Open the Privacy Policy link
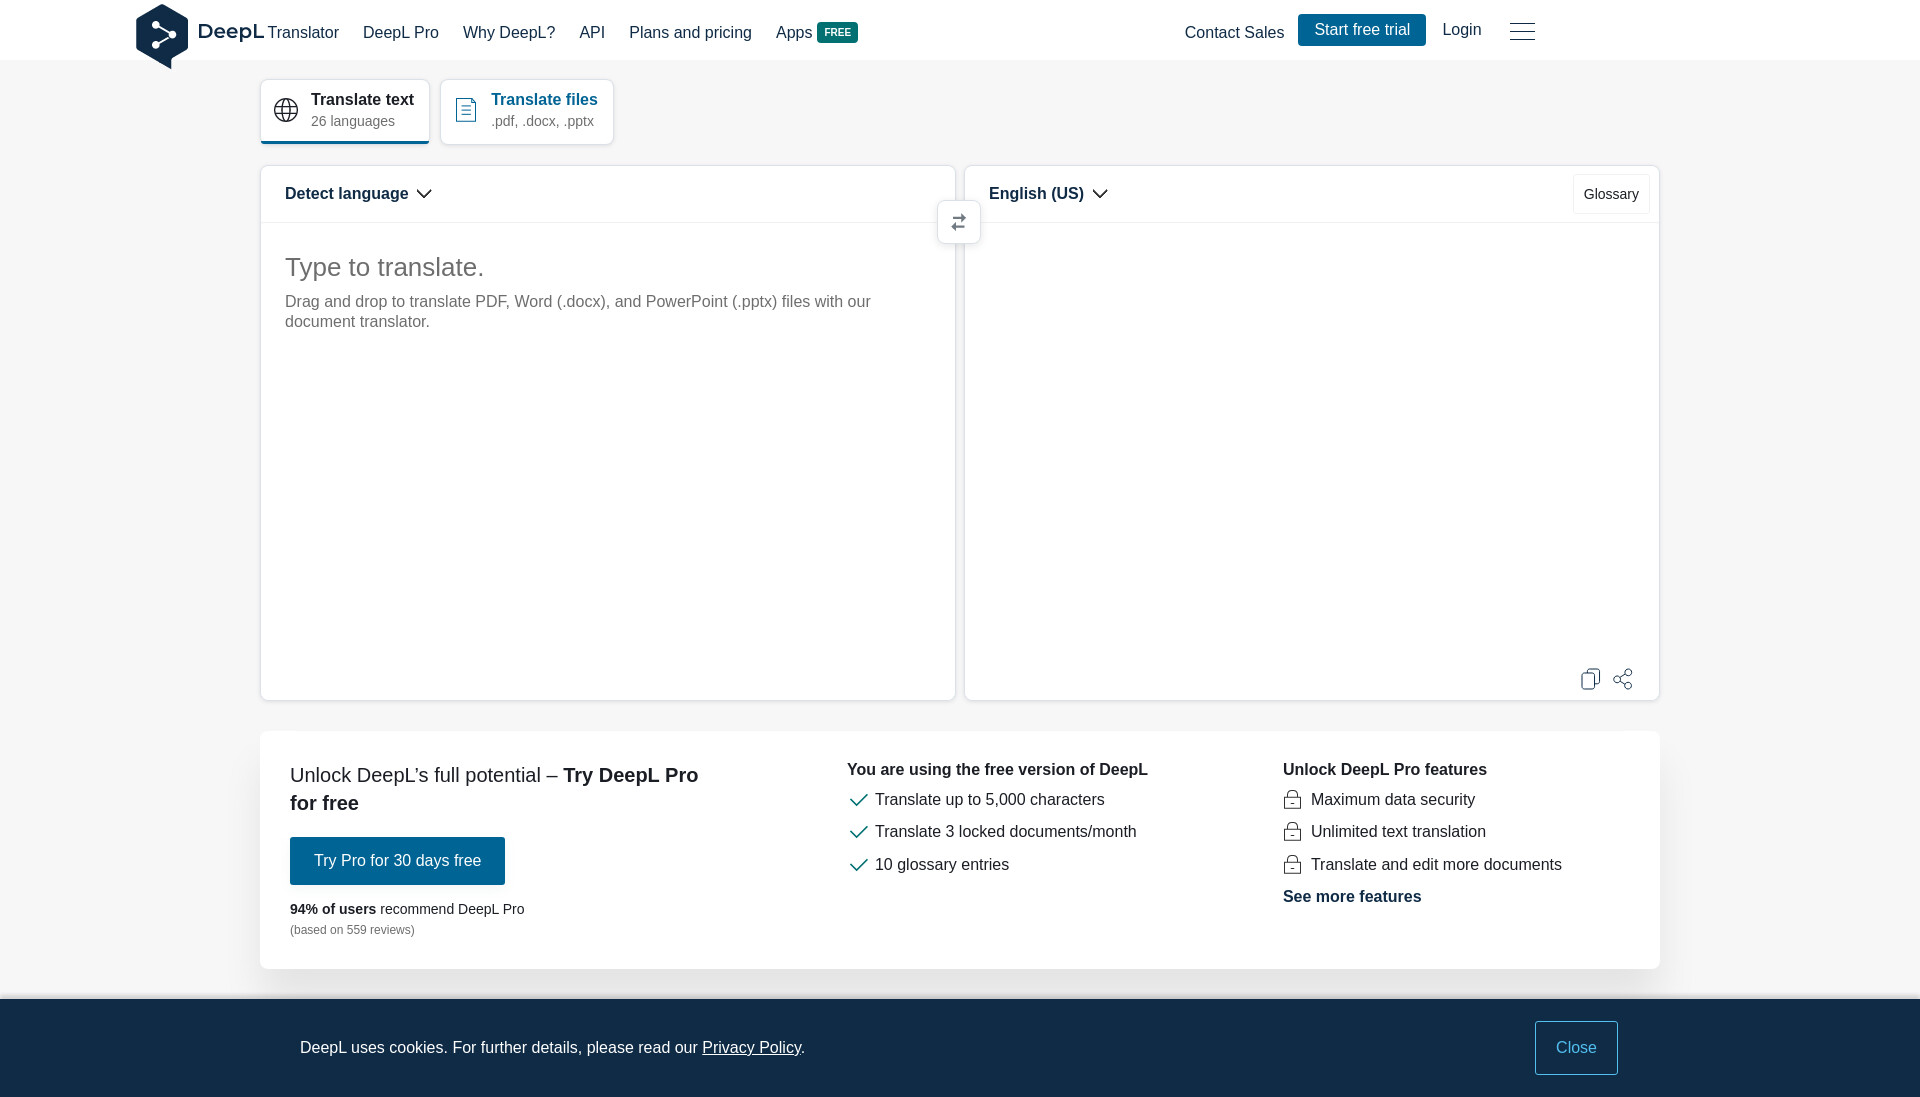The image size is (1920, 1097). (x=751, y=1048)
